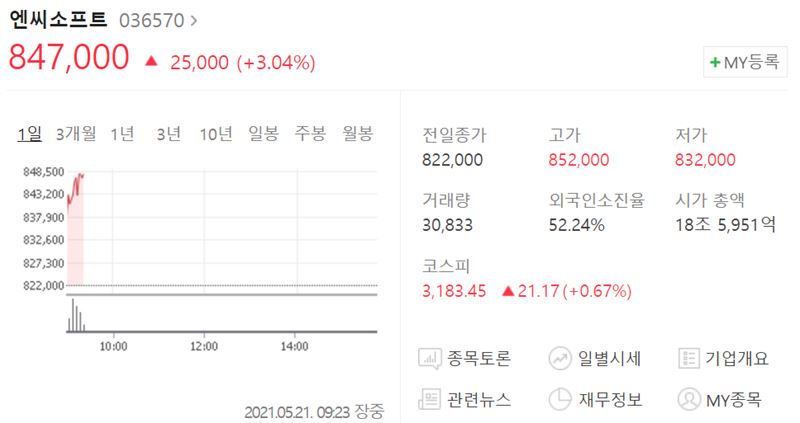Click the 종목토론 discussion icon
800x423 pixels.
pyautogui.click(x=430, y=358)
